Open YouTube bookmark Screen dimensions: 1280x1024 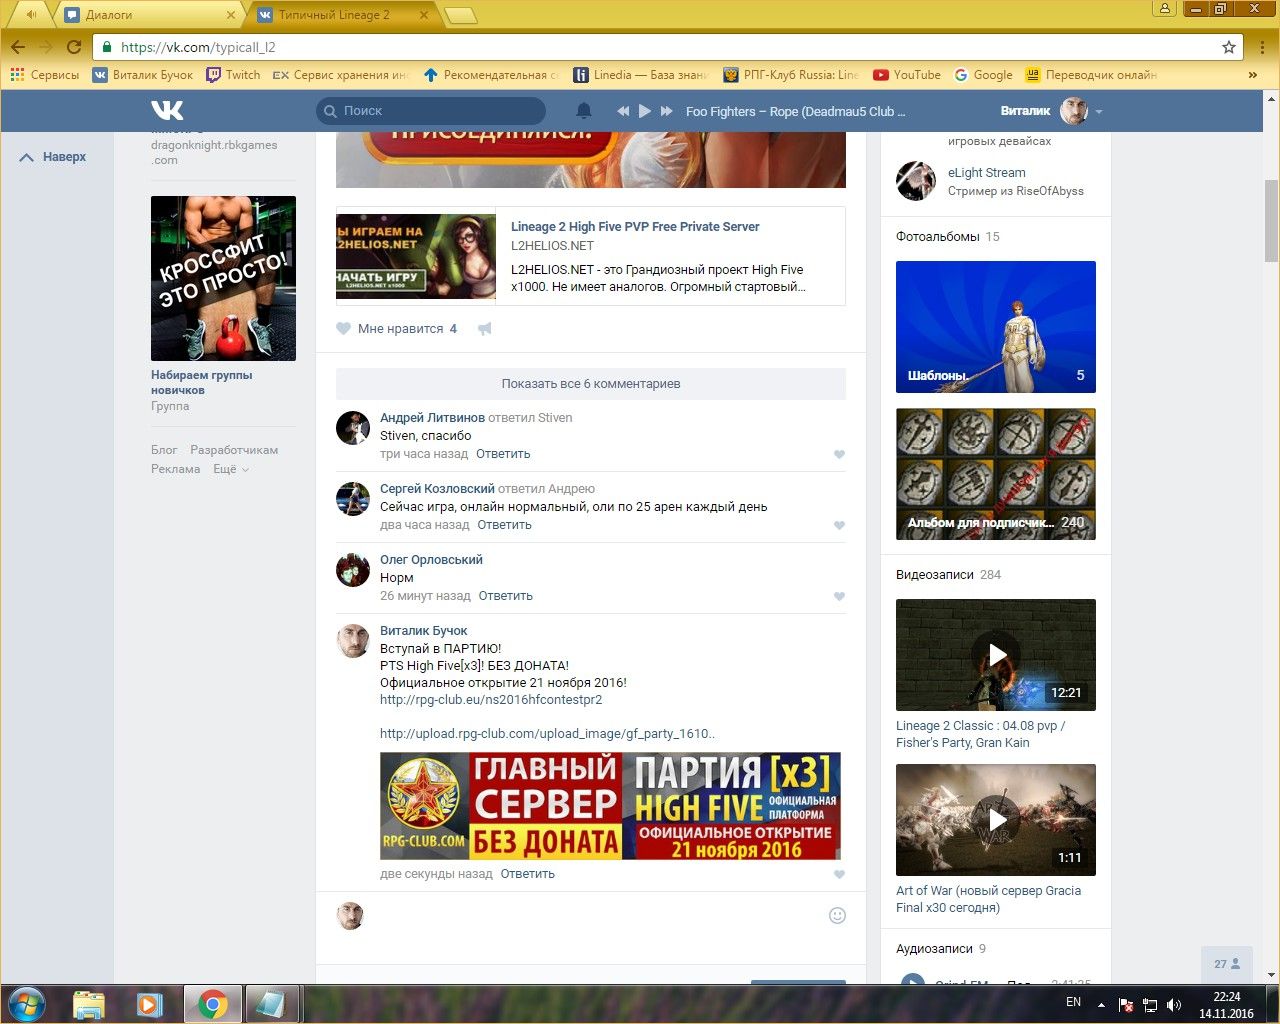tap(907, 75)
